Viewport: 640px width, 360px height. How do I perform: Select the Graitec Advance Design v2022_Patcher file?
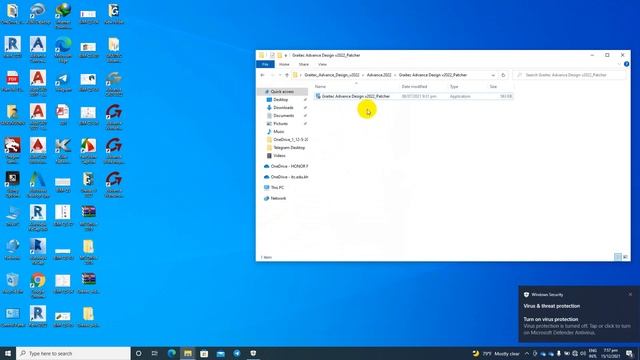[x=413, y=96]
